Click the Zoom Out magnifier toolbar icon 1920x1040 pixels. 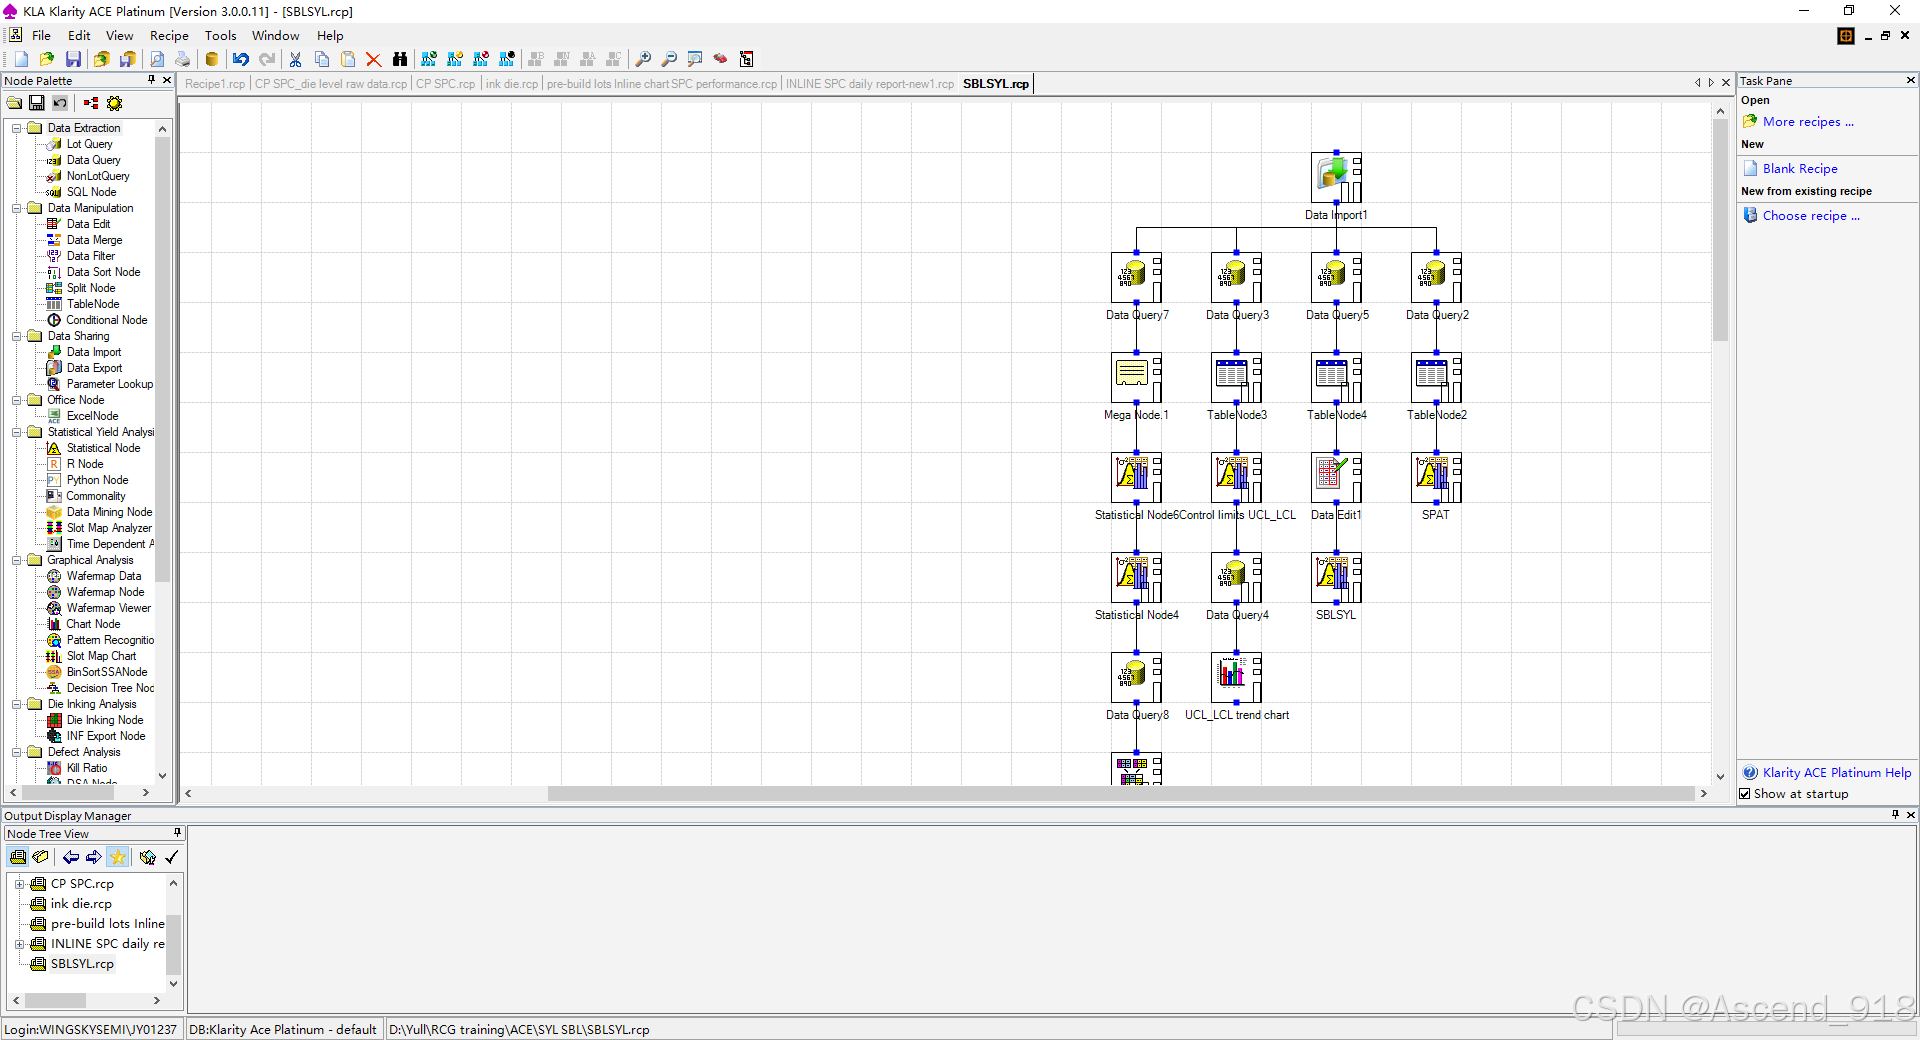tap(669, 59)
